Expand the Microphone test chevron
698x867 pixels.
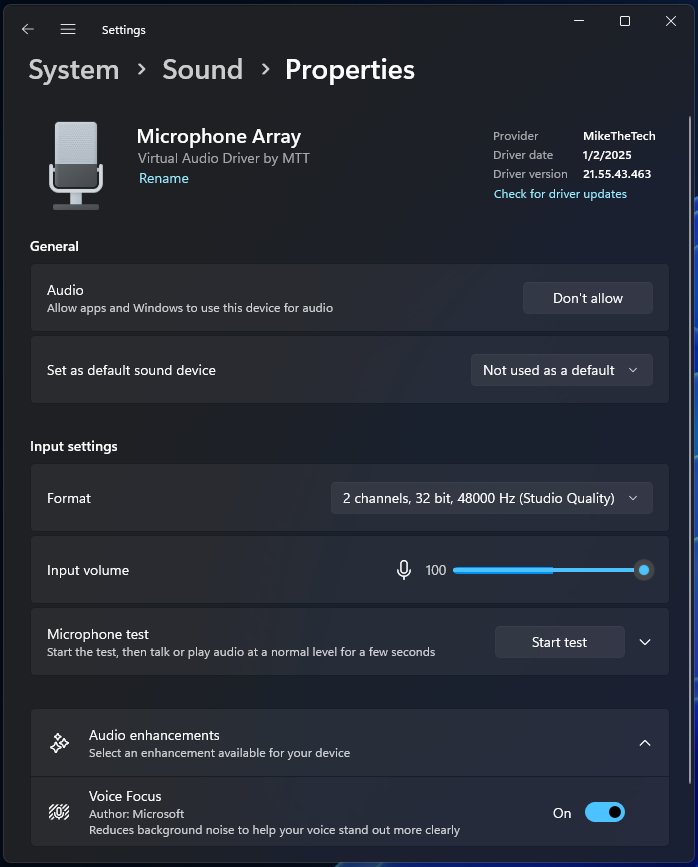point(645,642)
